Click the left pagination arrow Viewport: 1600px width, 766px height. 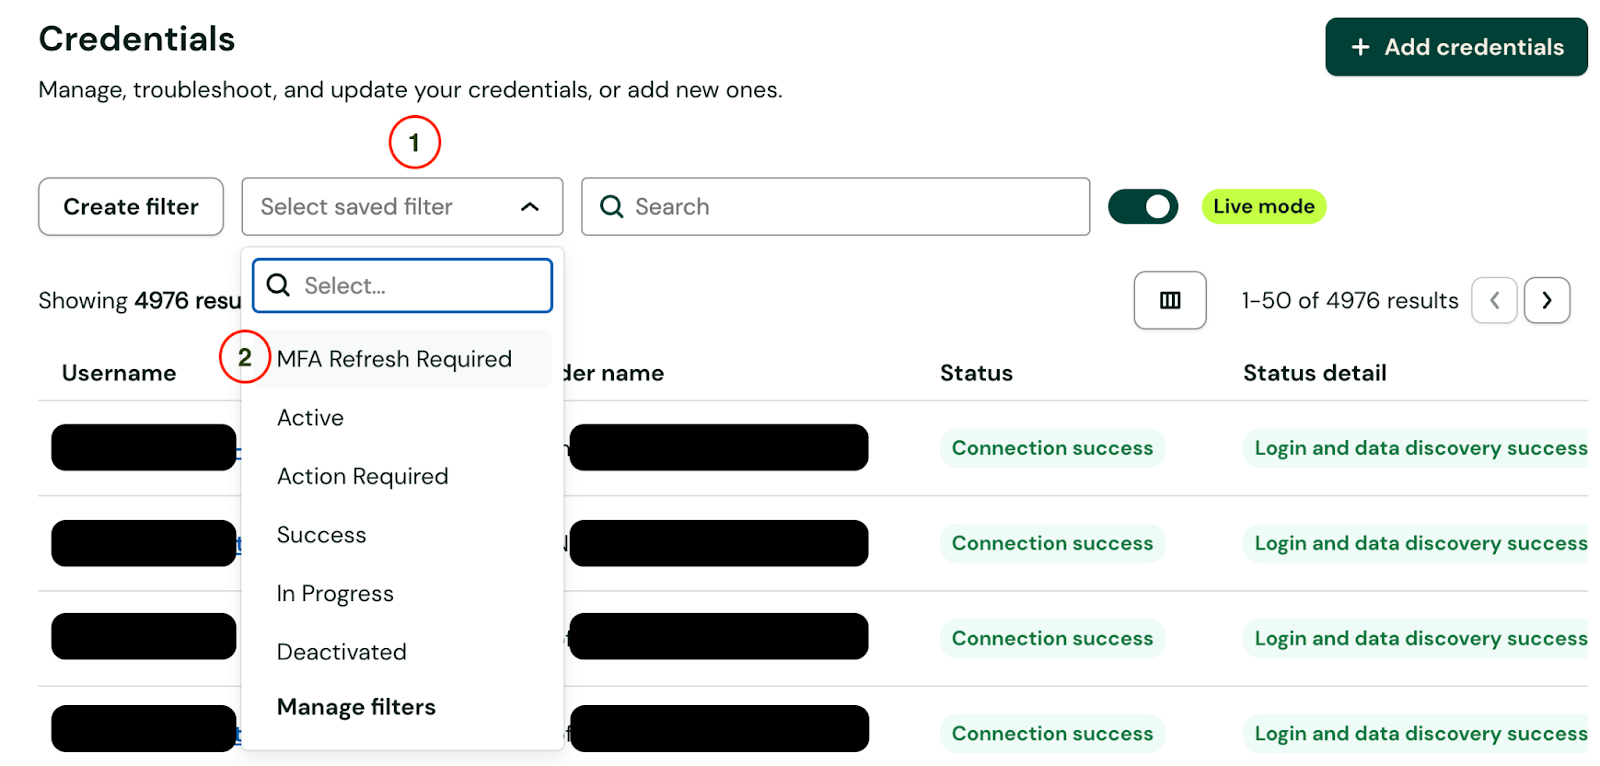(1494, 300)
